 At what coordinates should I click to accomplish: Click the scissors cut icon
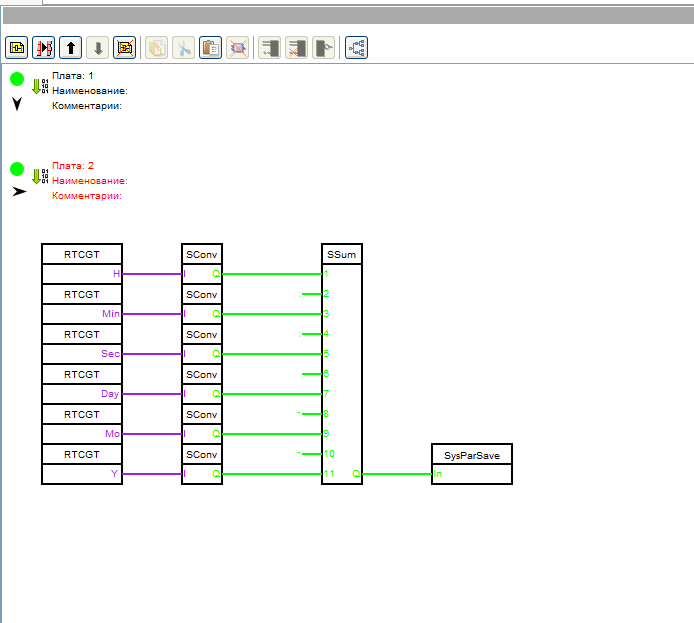click(x=183, y=47)
